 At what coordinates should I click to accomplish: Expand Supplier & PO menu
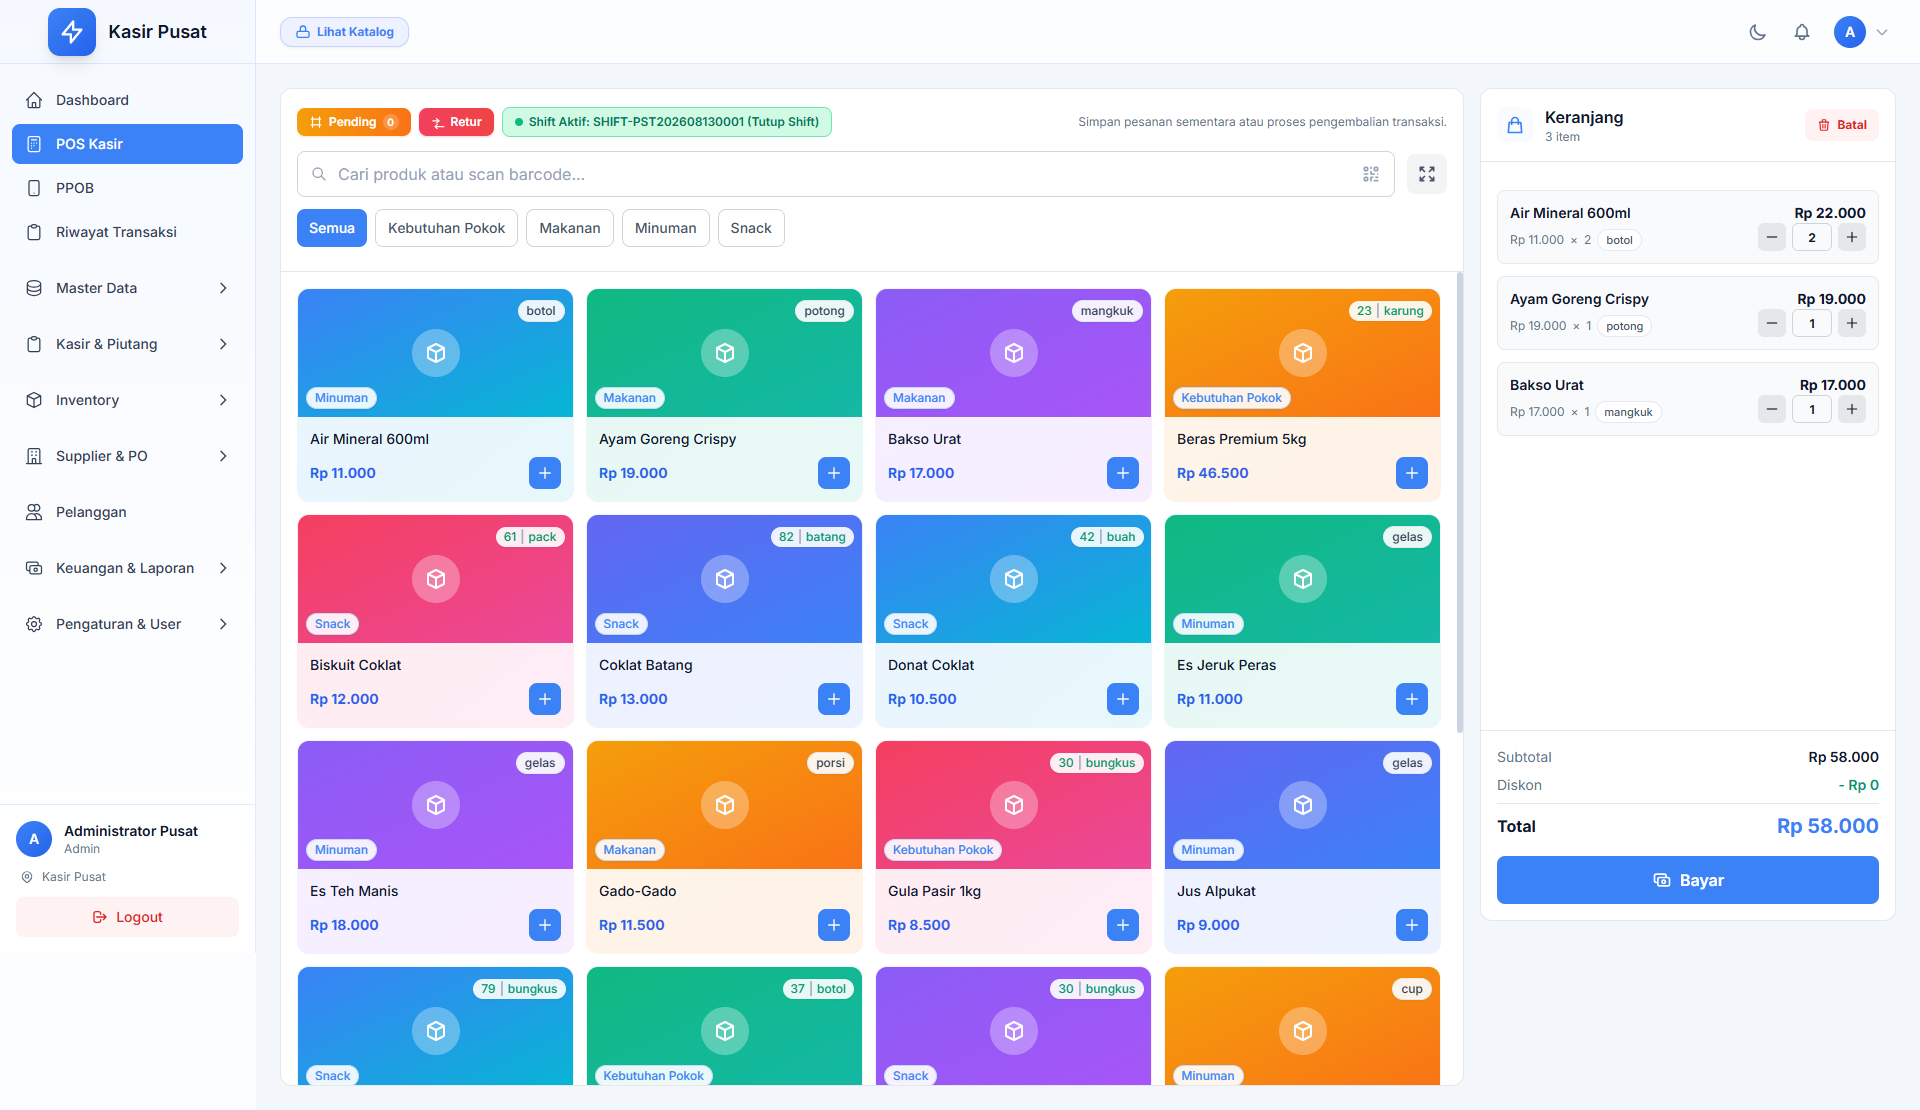127,456
